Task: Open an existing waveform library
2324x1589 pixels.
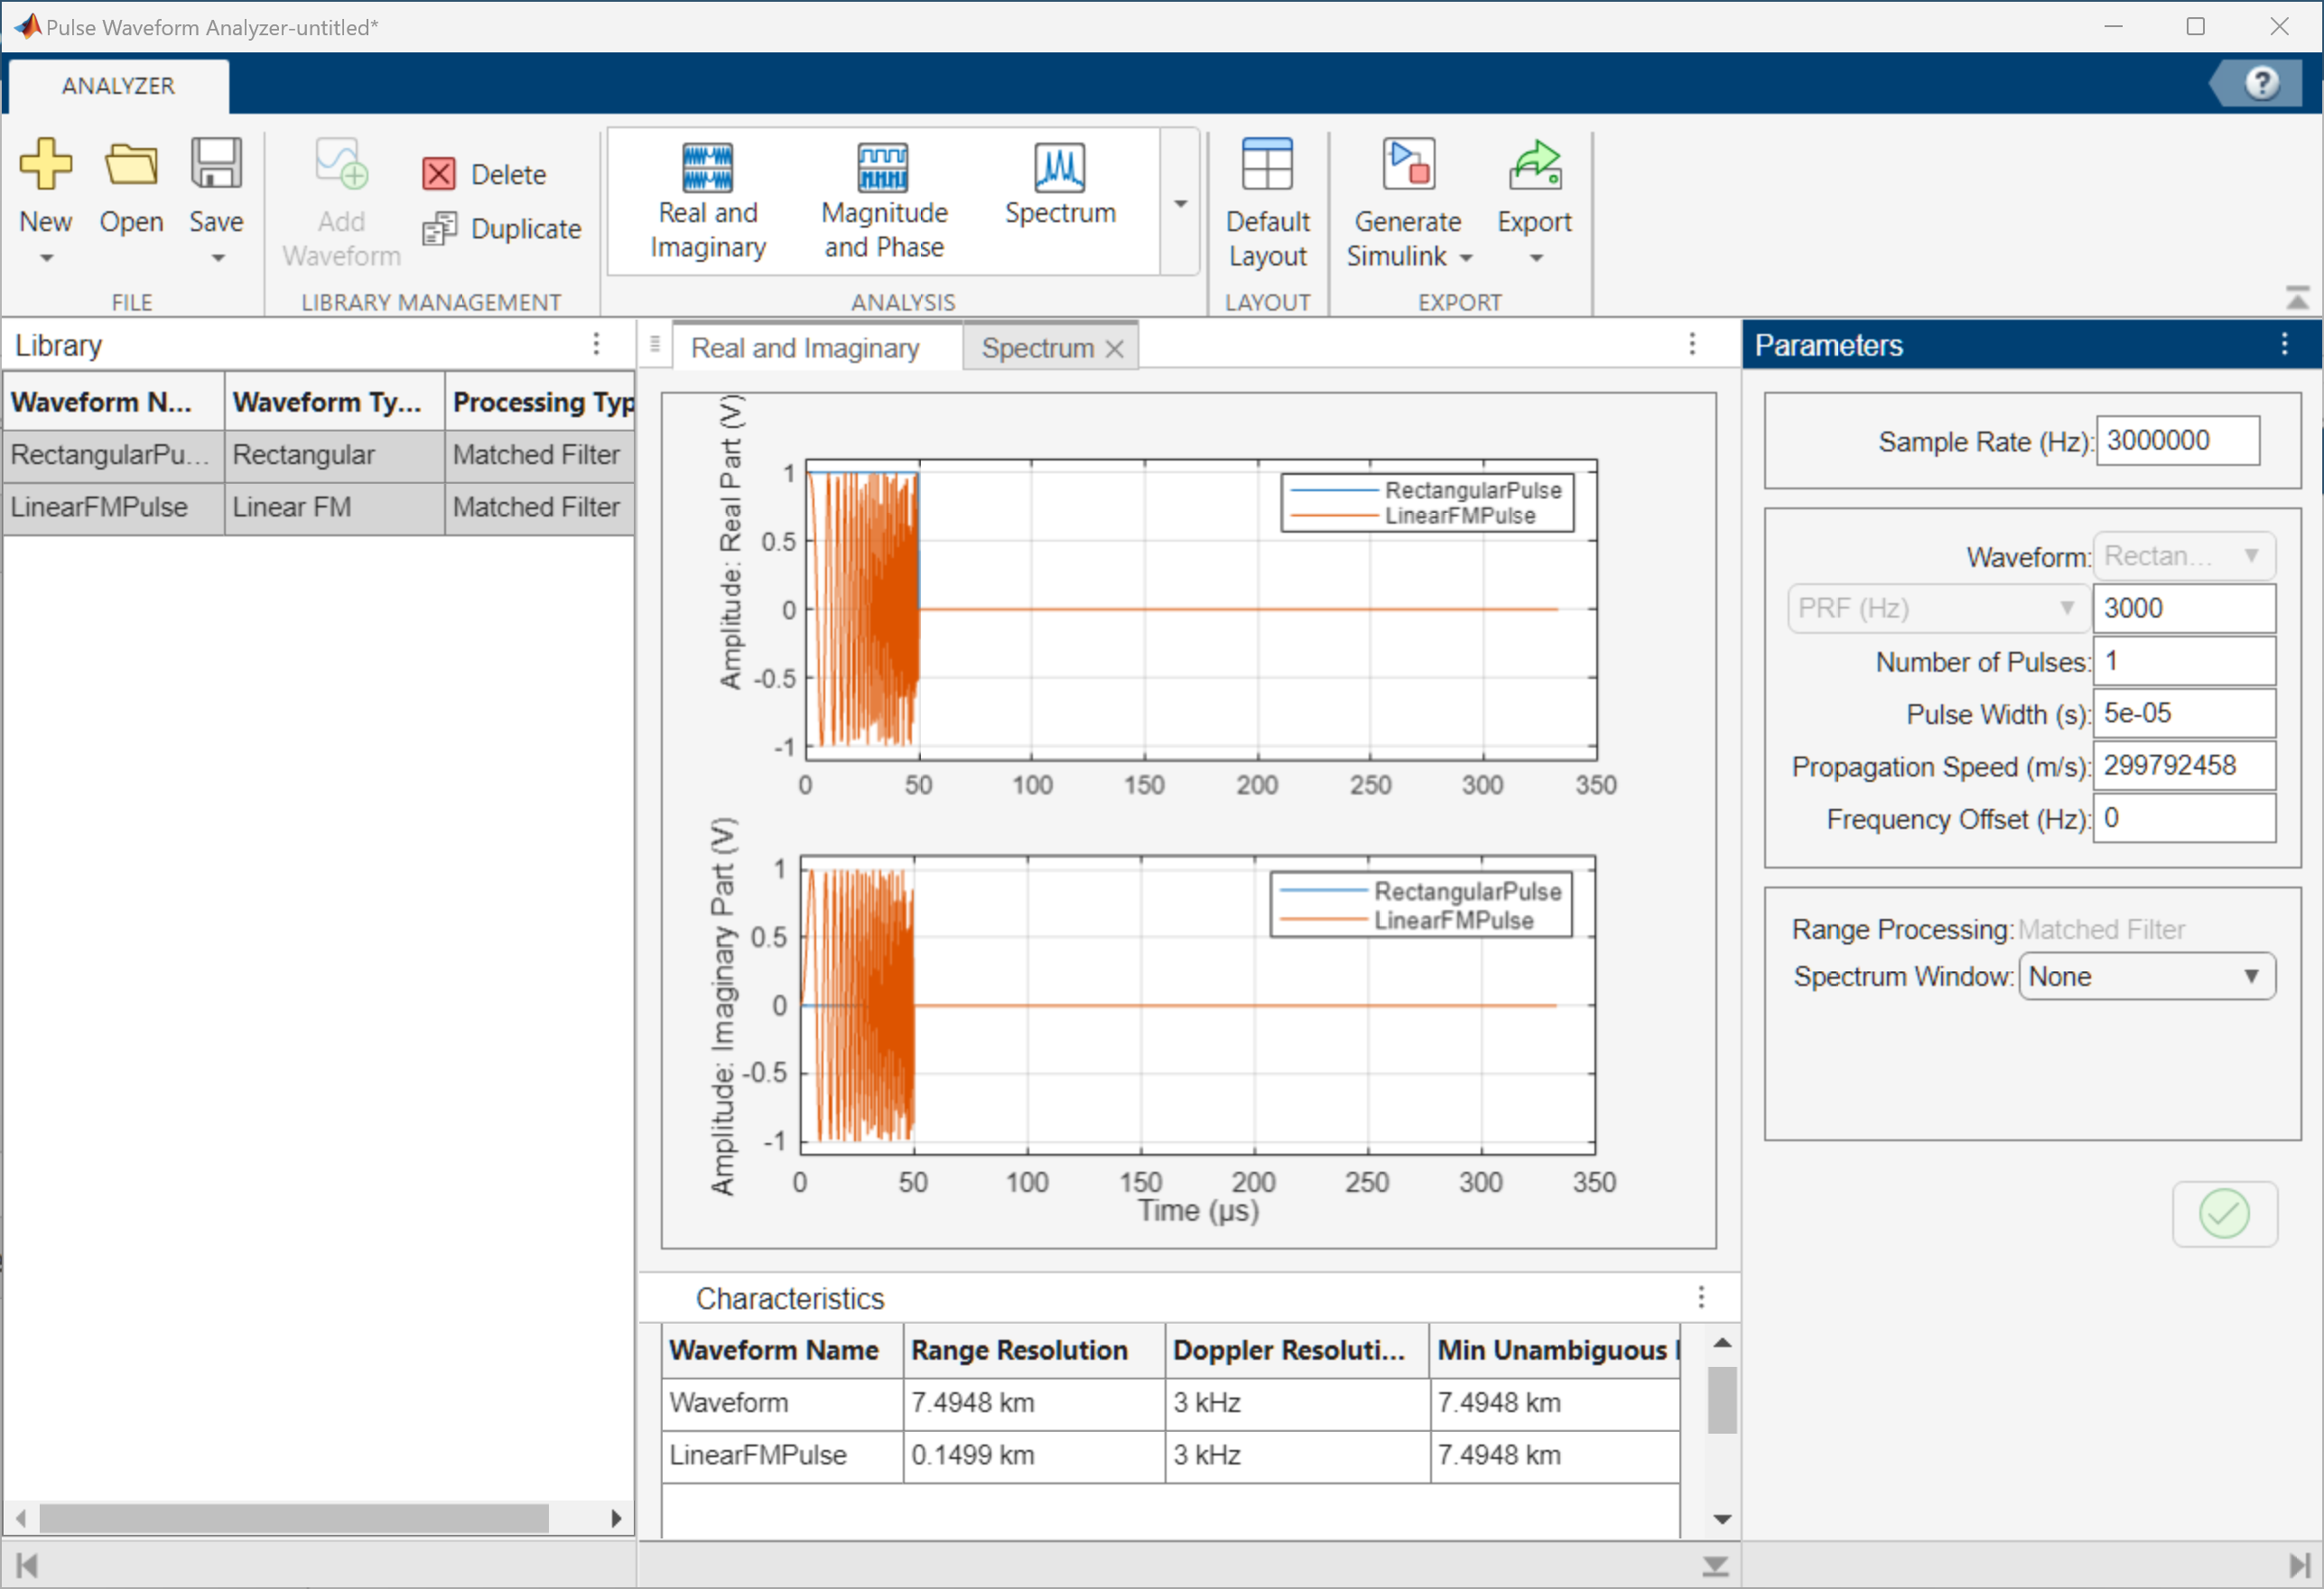Action: point(130,195)
